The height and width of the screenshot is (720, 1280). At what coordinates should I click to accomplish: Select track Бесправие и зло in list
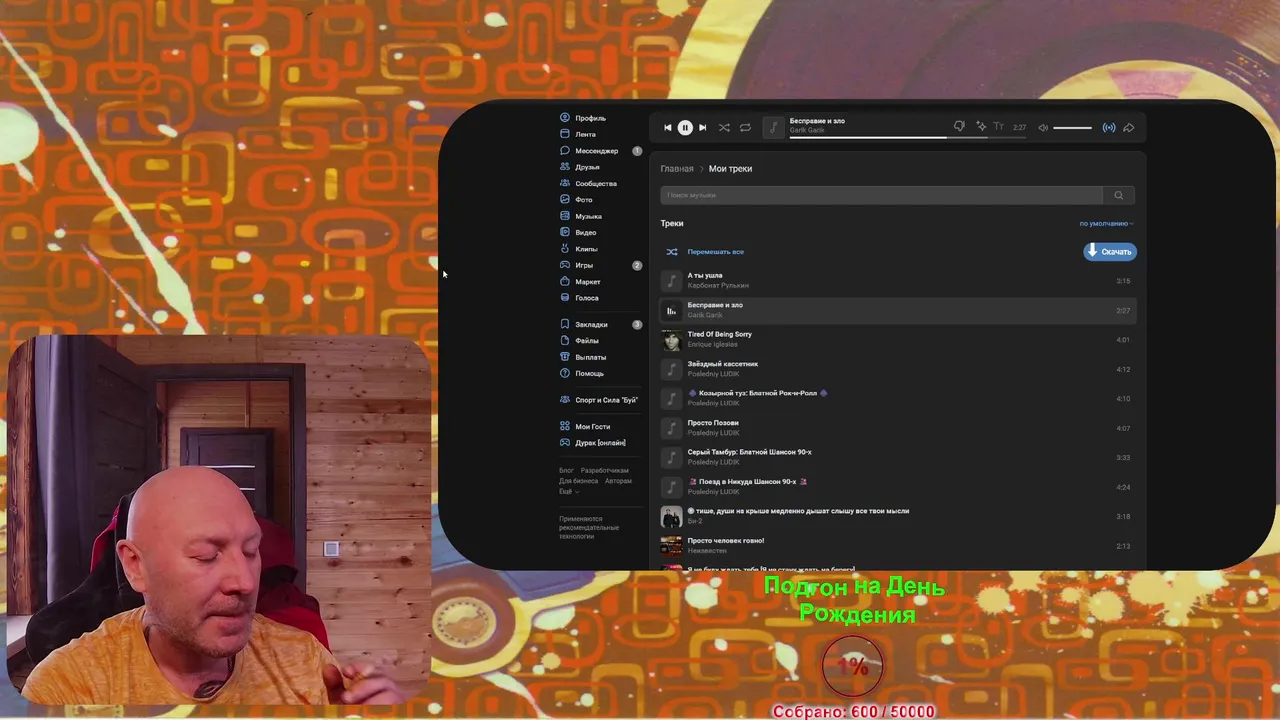point(898,310)
